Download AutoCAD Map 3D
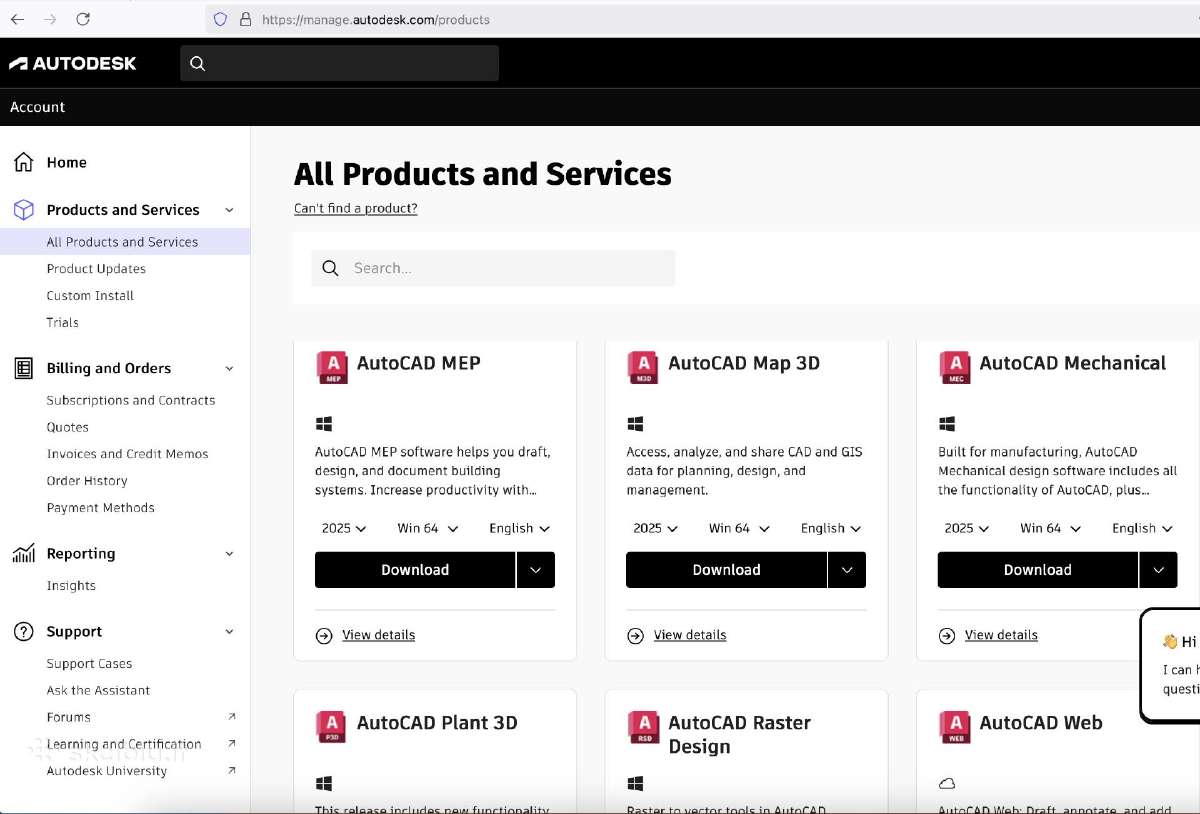This screenshot has width=1200, height=814. (x=726, y=570)
